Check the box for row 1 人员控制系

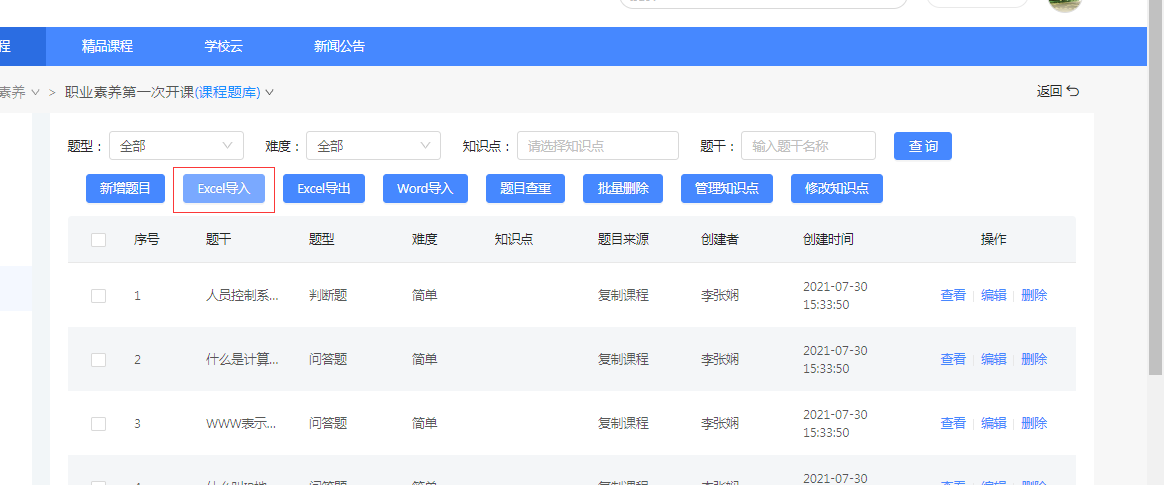click(x=98, y=296)
